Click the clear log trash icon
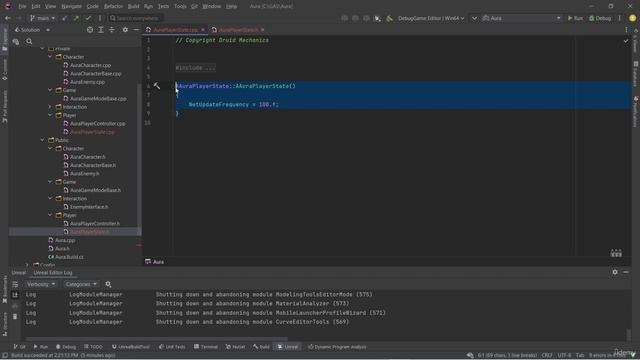The image size is (640, 360). point(15,316)
